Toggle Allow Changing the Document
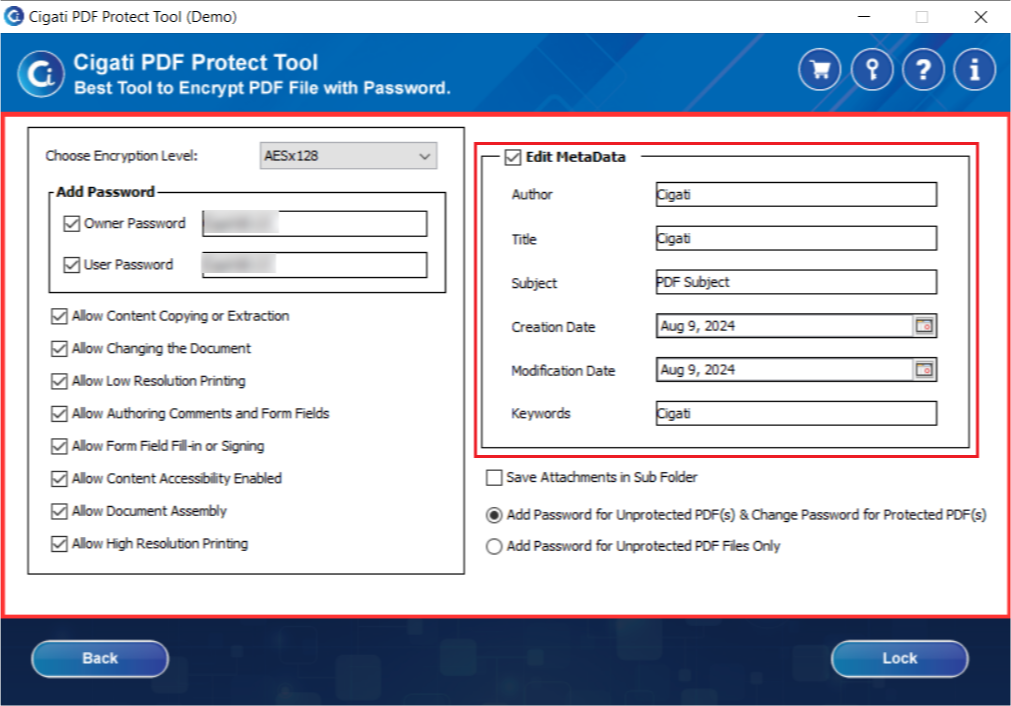Screen dimensions: 1011x706 [59, 349]
